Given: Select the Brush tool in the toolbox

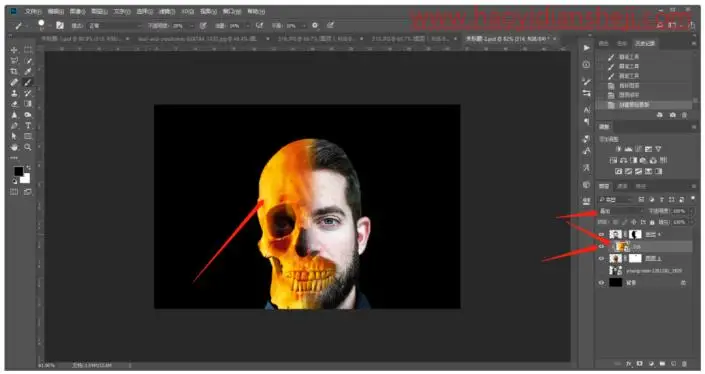Looking at the screenshot, I should tap(28, 82).
